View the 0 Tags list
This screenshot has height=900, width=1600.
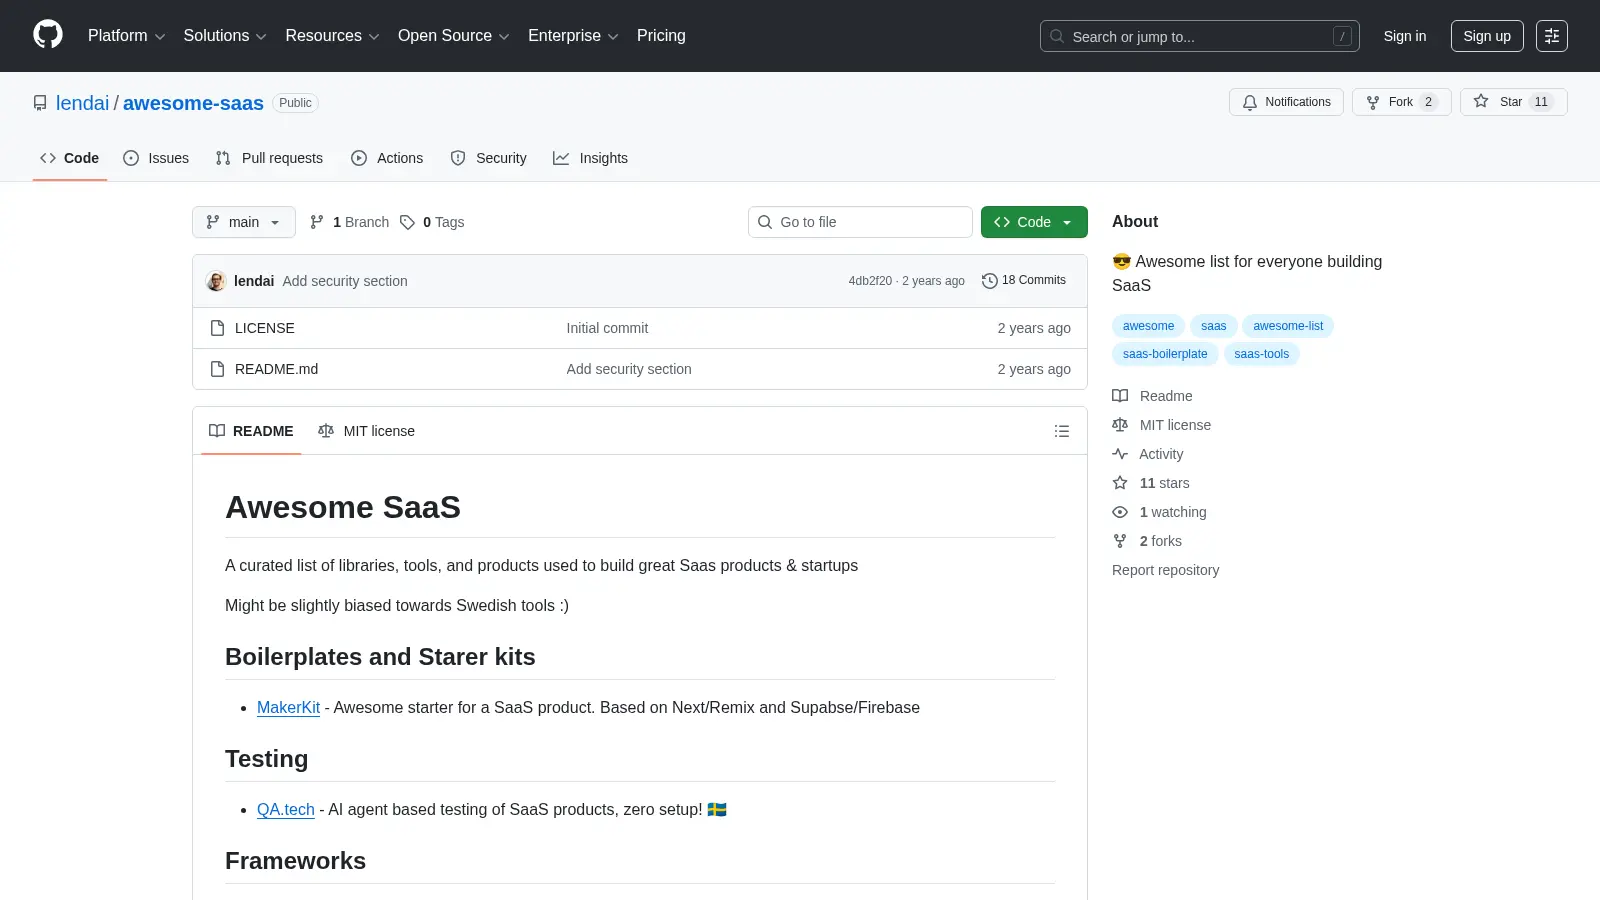tap(432, 222)
